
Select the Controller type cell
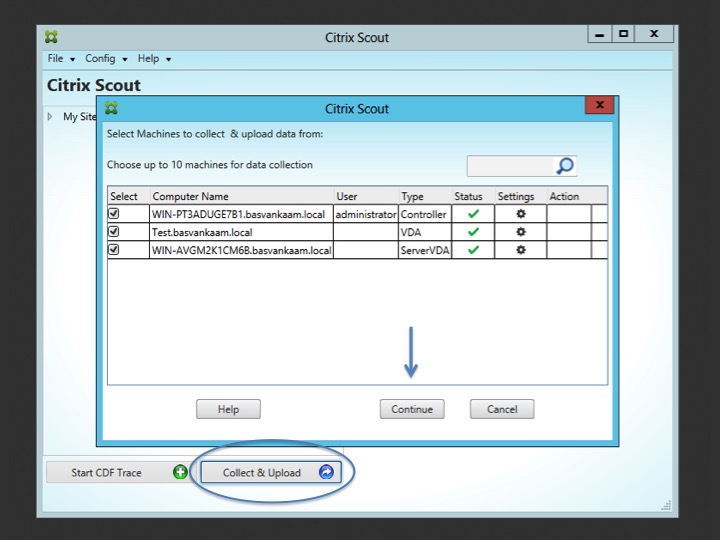pyautogui.click(x=425, y=214)
